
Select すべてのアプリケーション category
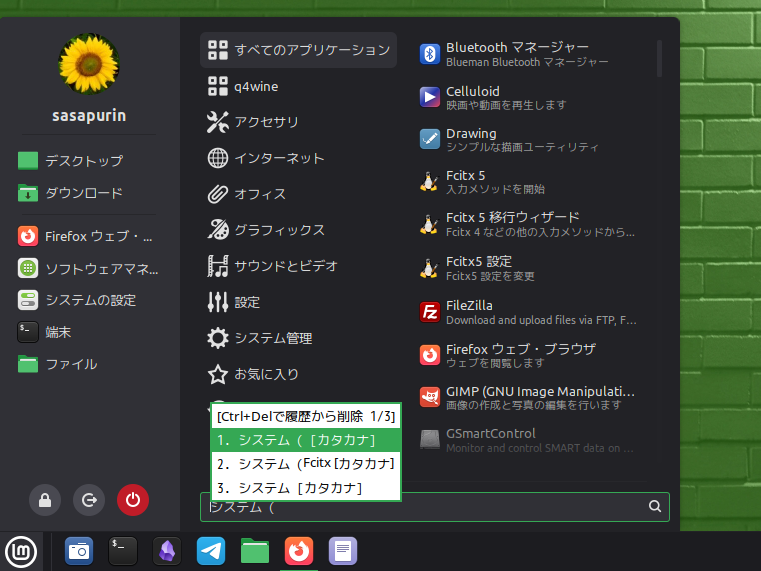[299, 50]
